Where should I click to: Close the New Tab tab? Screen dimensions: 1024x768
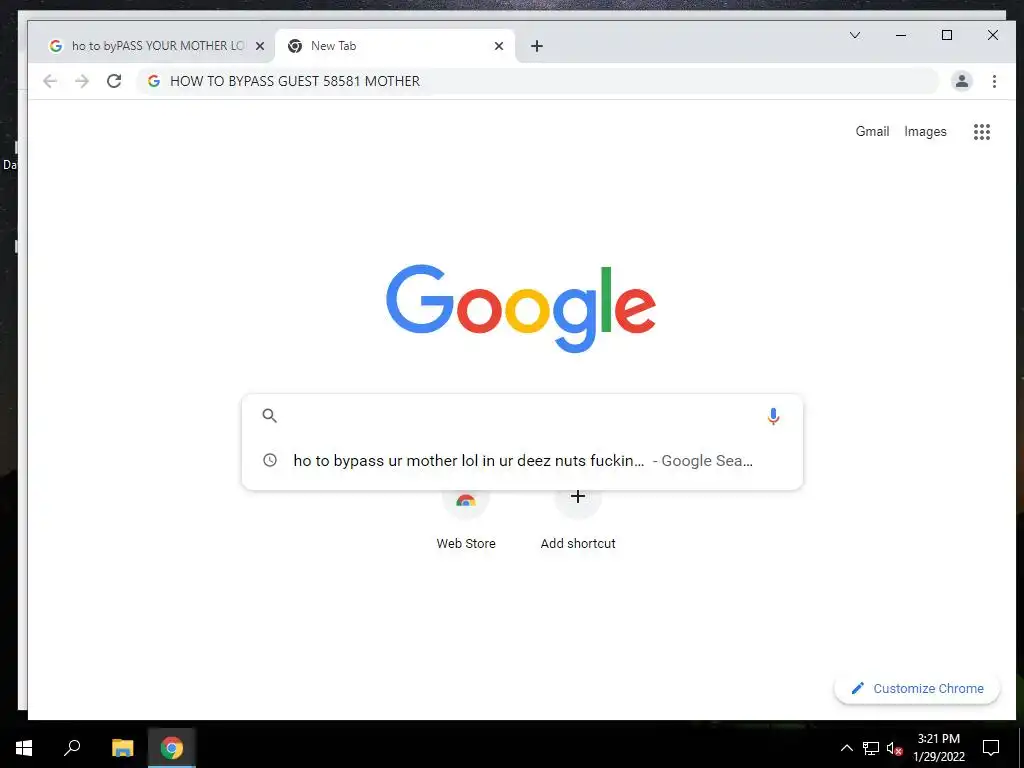tap(499, 46)
